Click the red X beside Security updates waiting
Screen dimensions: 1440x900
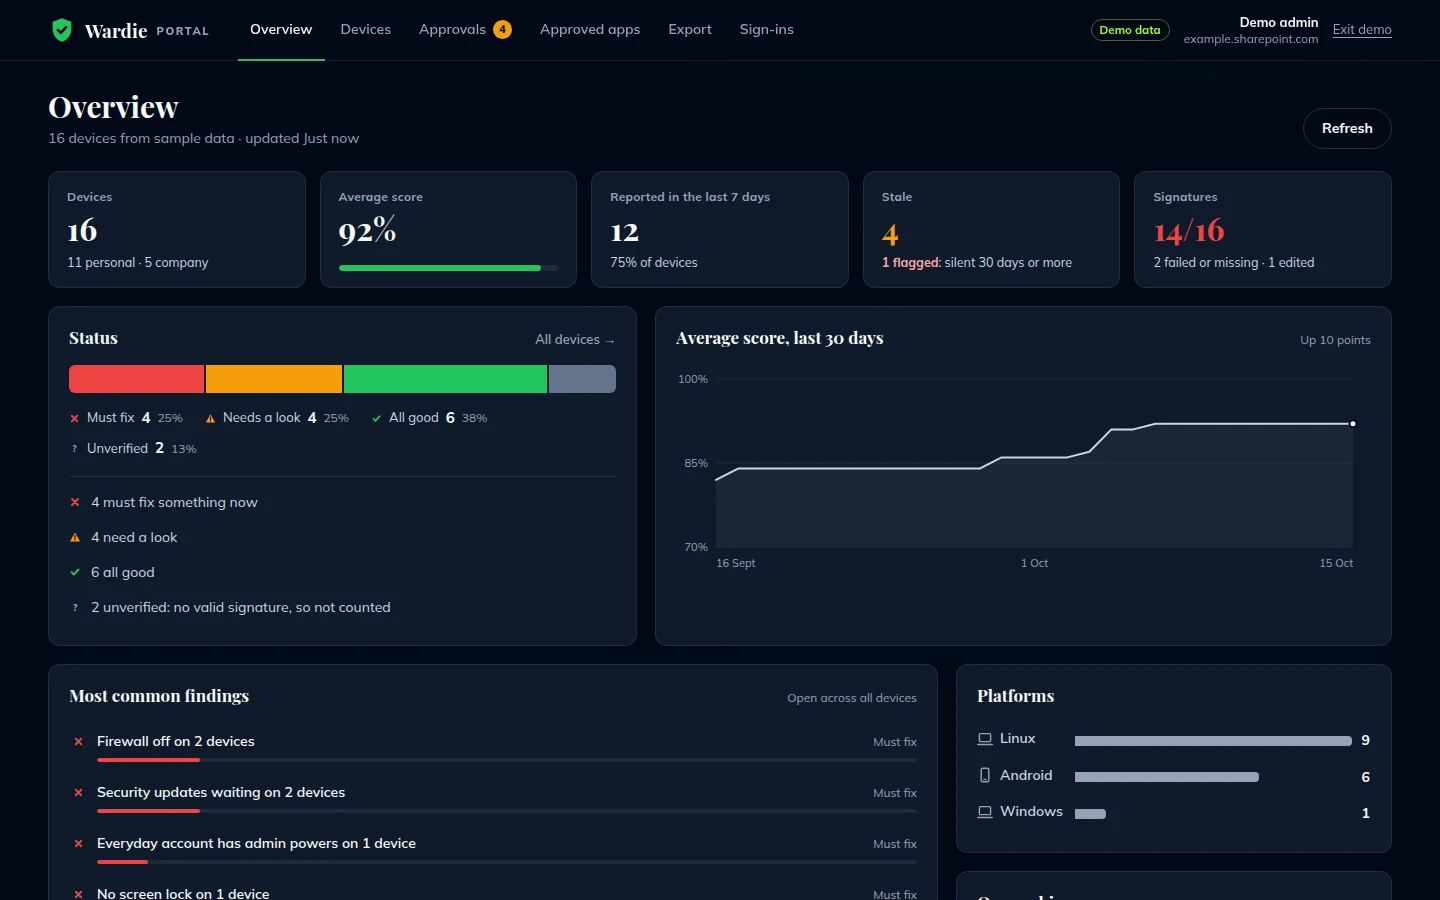click(78, 793)
